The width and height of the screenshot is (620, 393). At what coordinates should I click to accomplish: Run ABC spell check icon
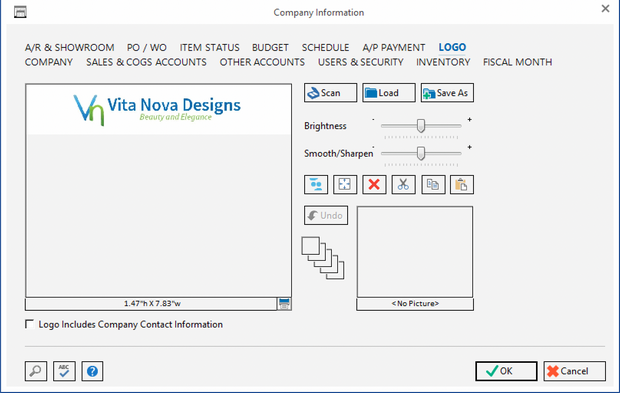pyautogui.click(x=64, y=371)
